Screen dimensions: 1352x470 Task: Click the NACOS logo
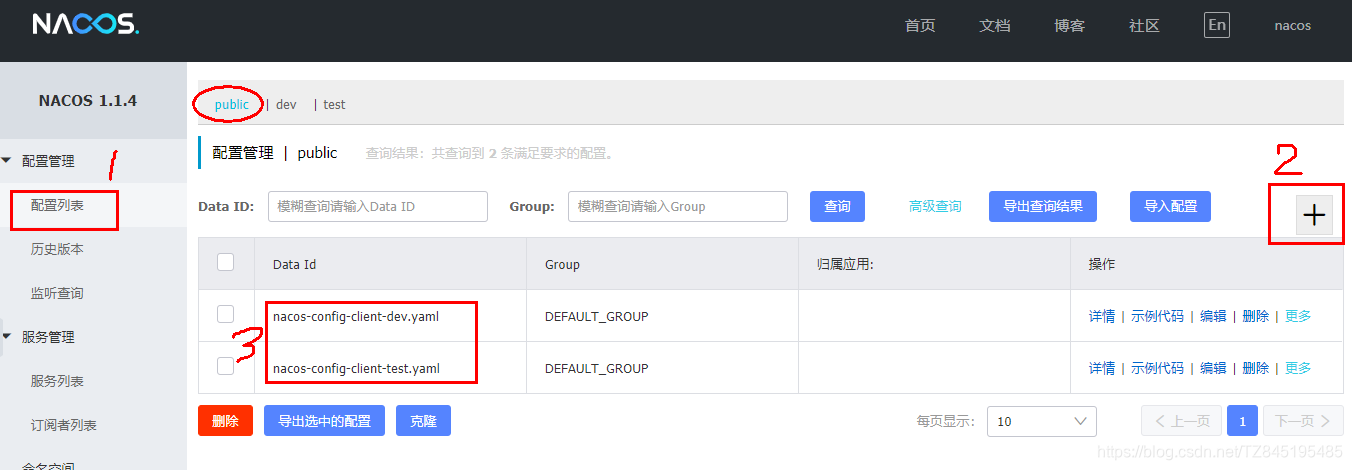86,25
